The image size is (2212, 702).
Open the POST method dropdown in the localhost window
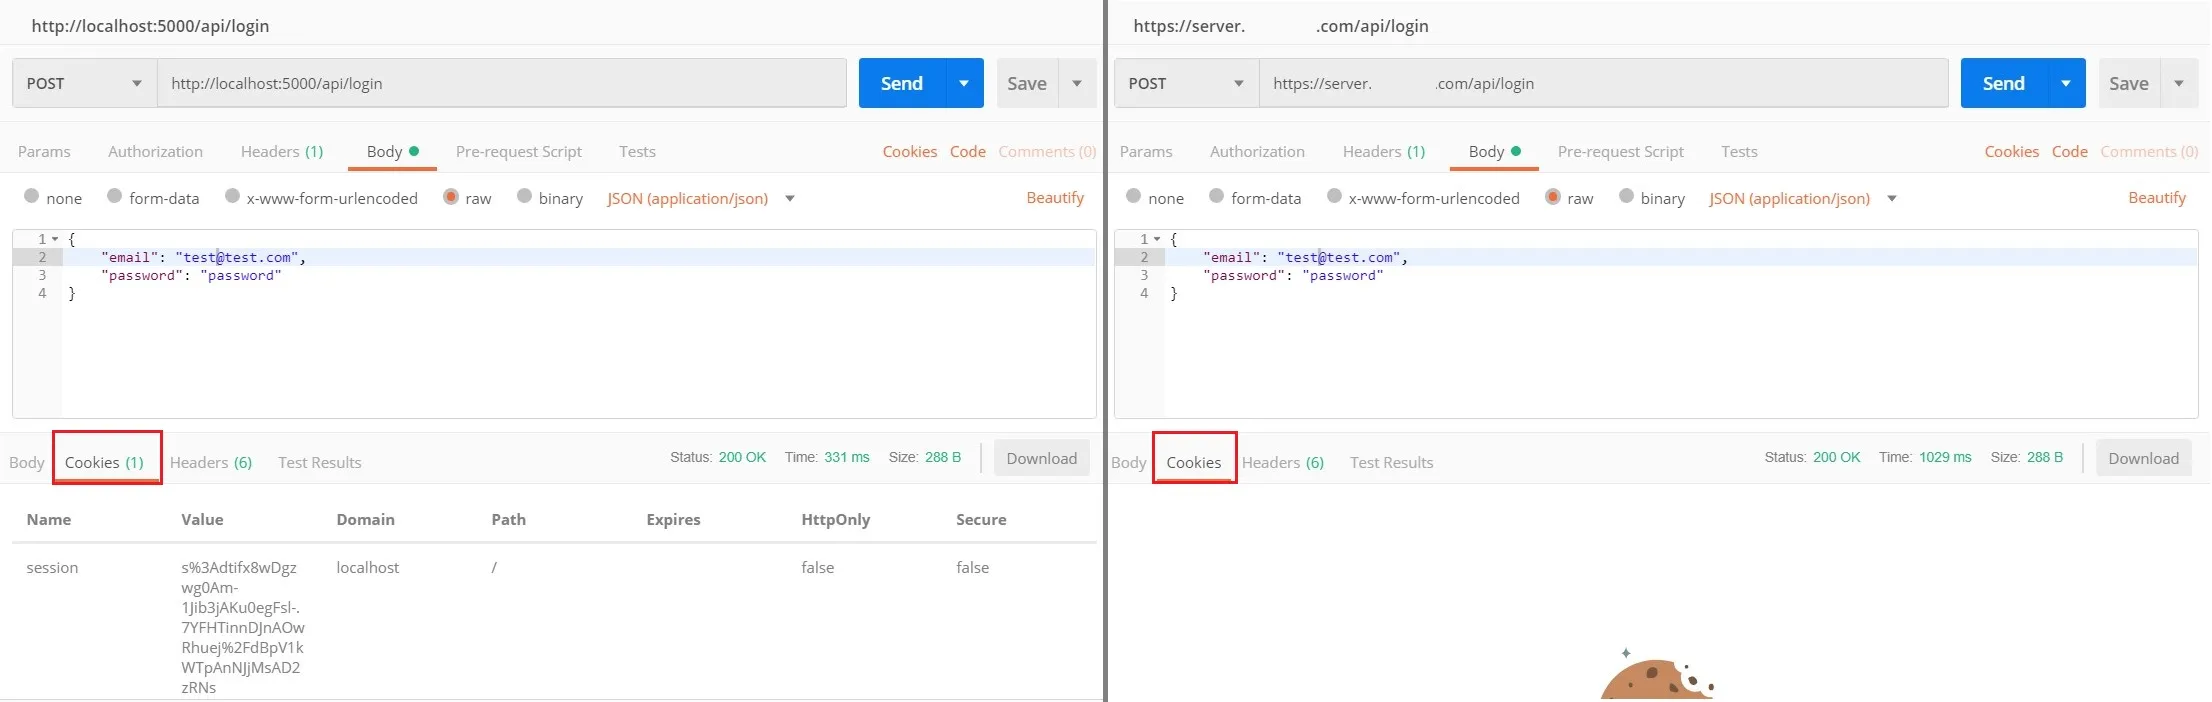click(x=84, y=83)
